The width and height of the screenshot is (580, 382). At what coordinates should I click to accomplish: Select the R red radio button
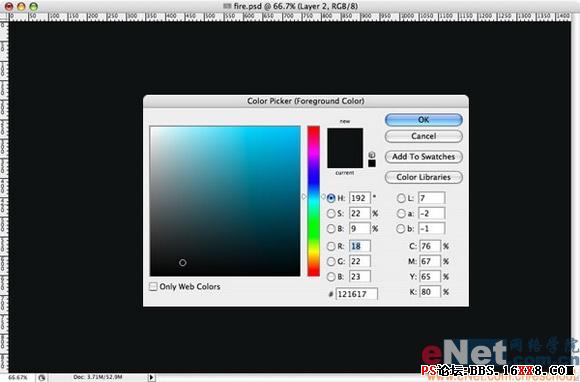coord(331,246)
